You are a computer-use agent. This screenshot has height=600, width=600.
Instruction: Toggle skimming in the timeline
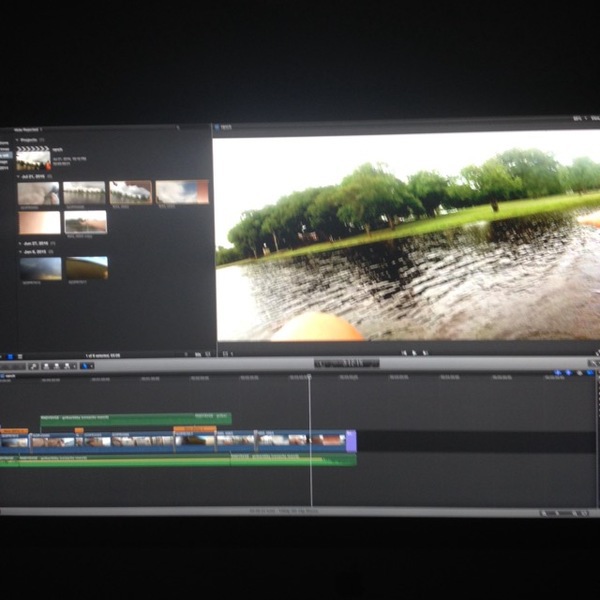[x=558, y=372]
